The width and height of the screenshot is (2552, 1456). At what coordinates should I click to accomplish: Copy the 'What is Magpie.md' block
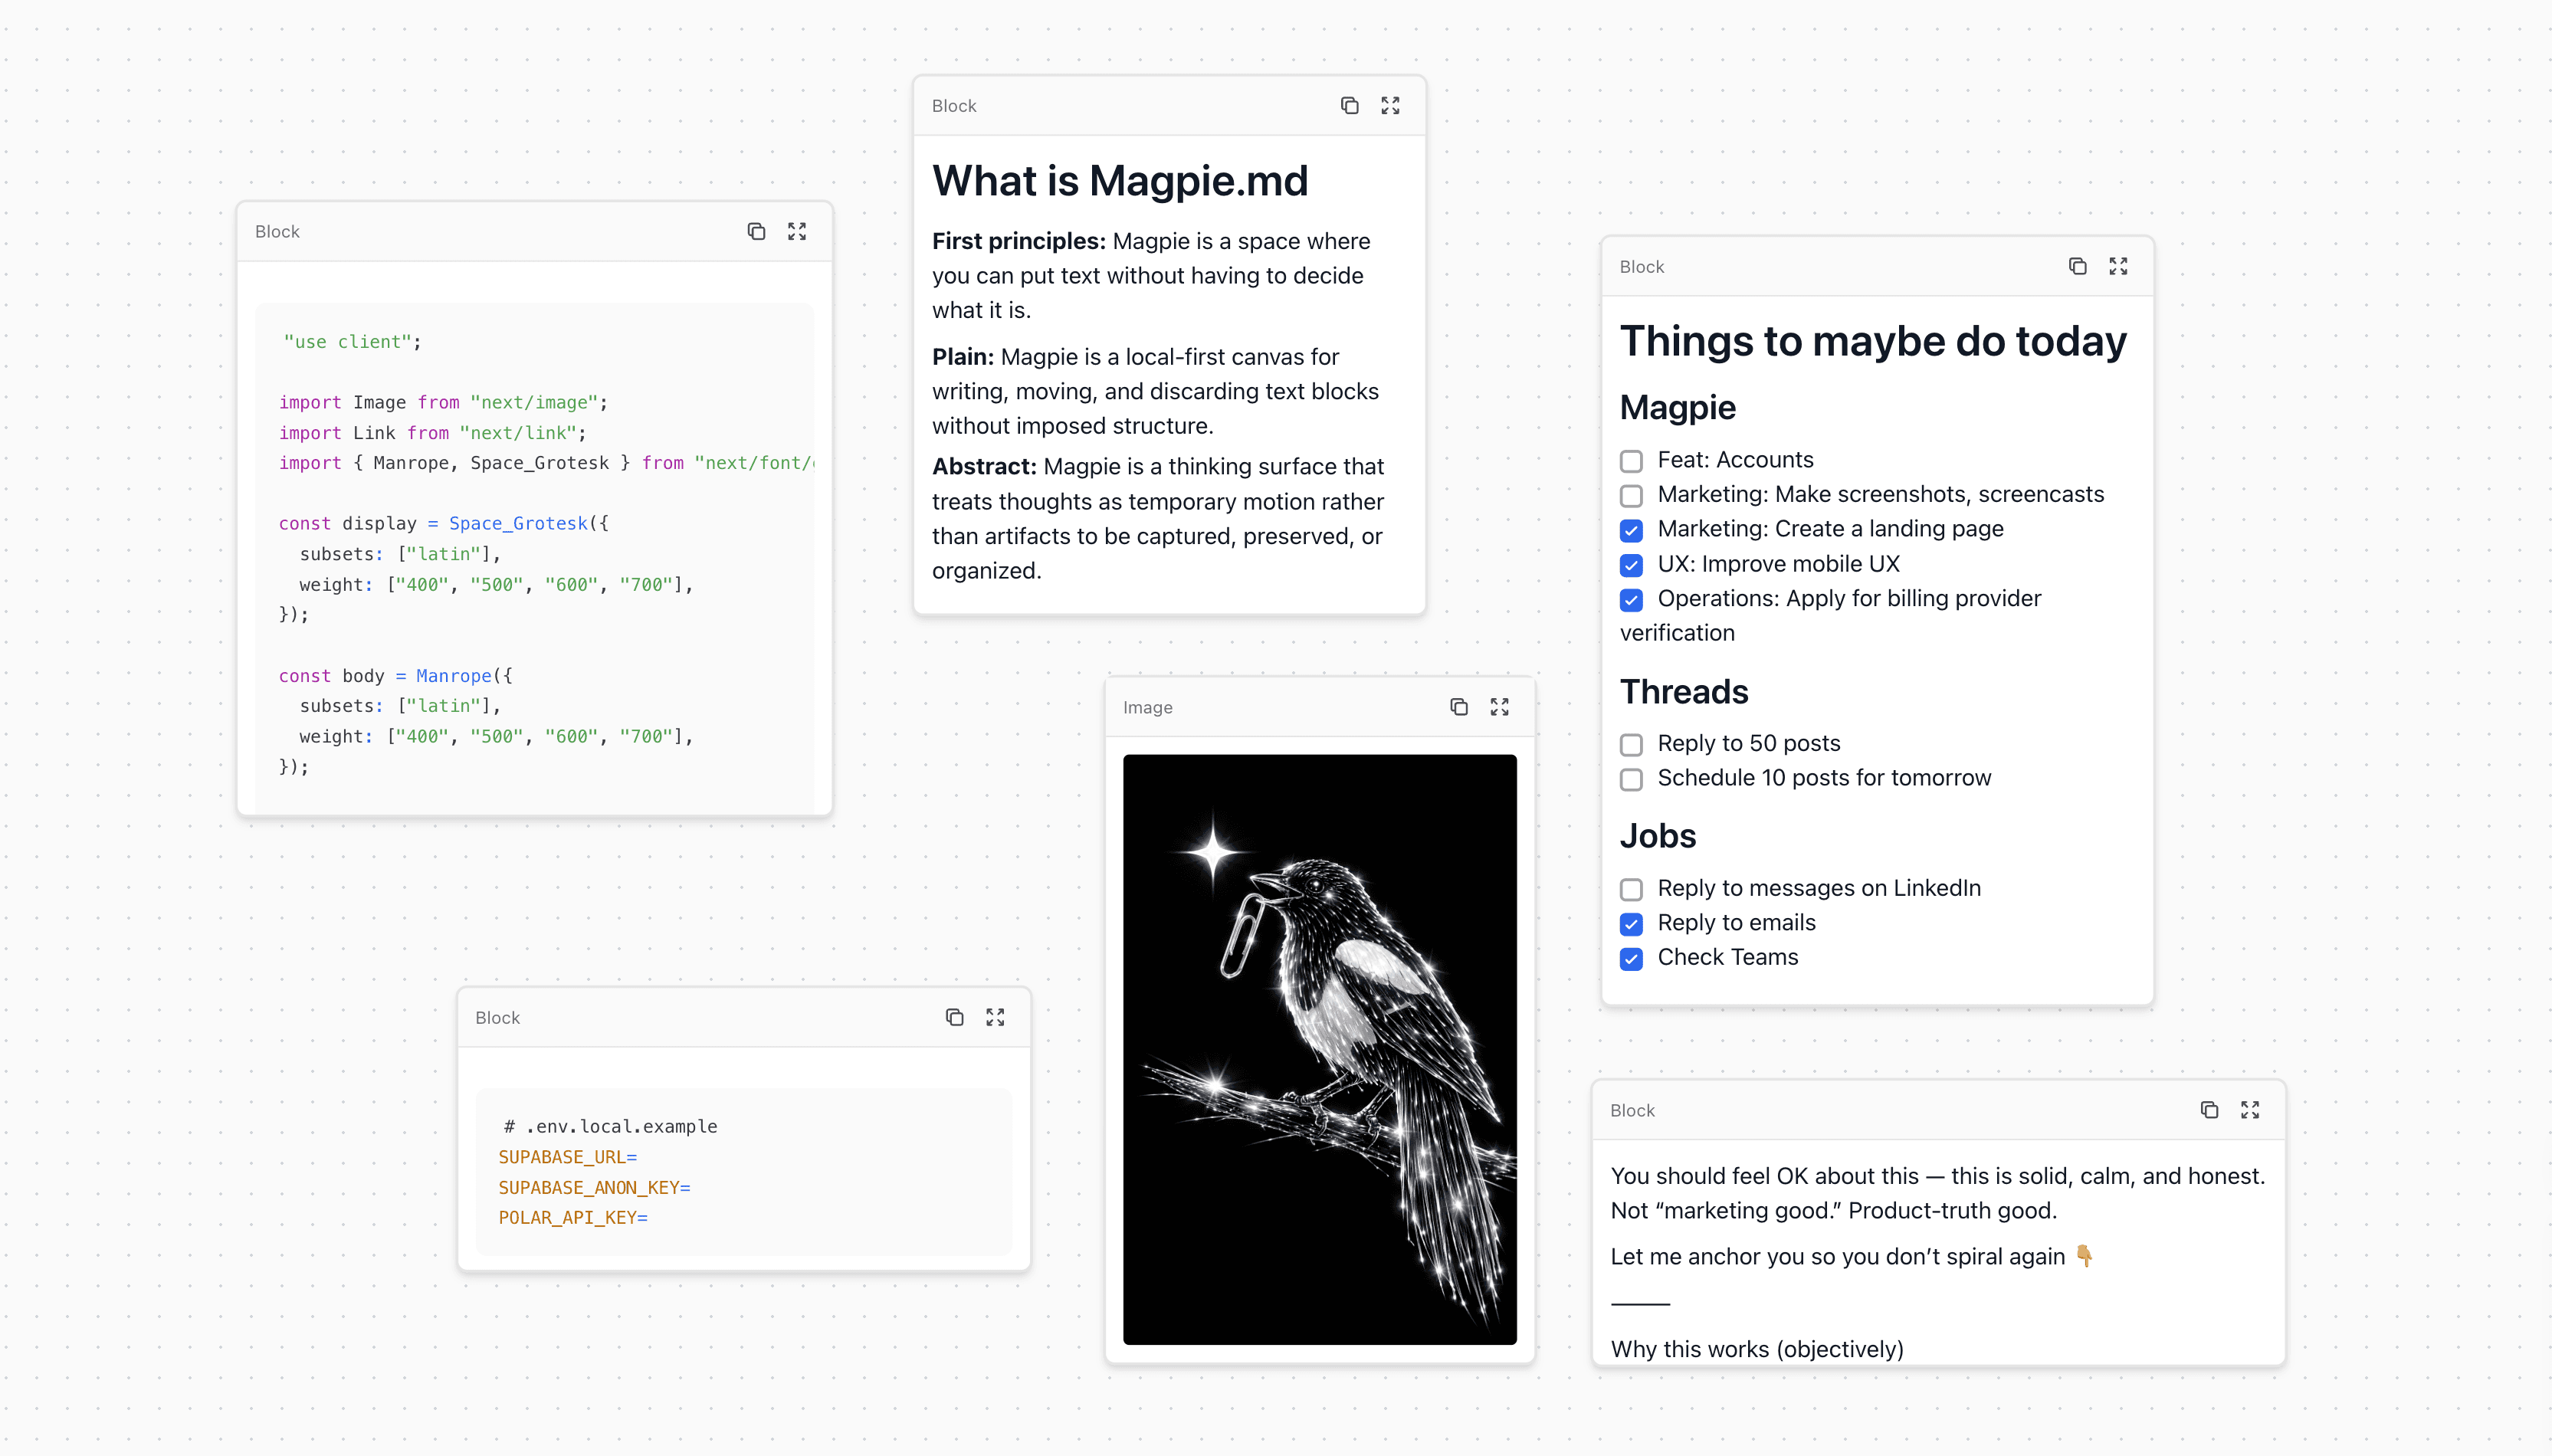click(1349, 106)
